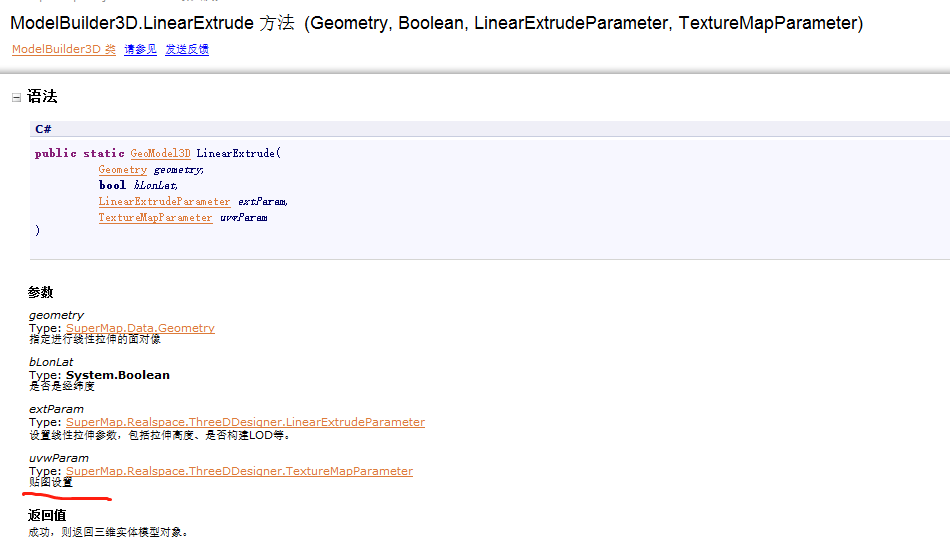Click the 语法 section heading
This screenshot has width=950, height=548.
point(42,96)
